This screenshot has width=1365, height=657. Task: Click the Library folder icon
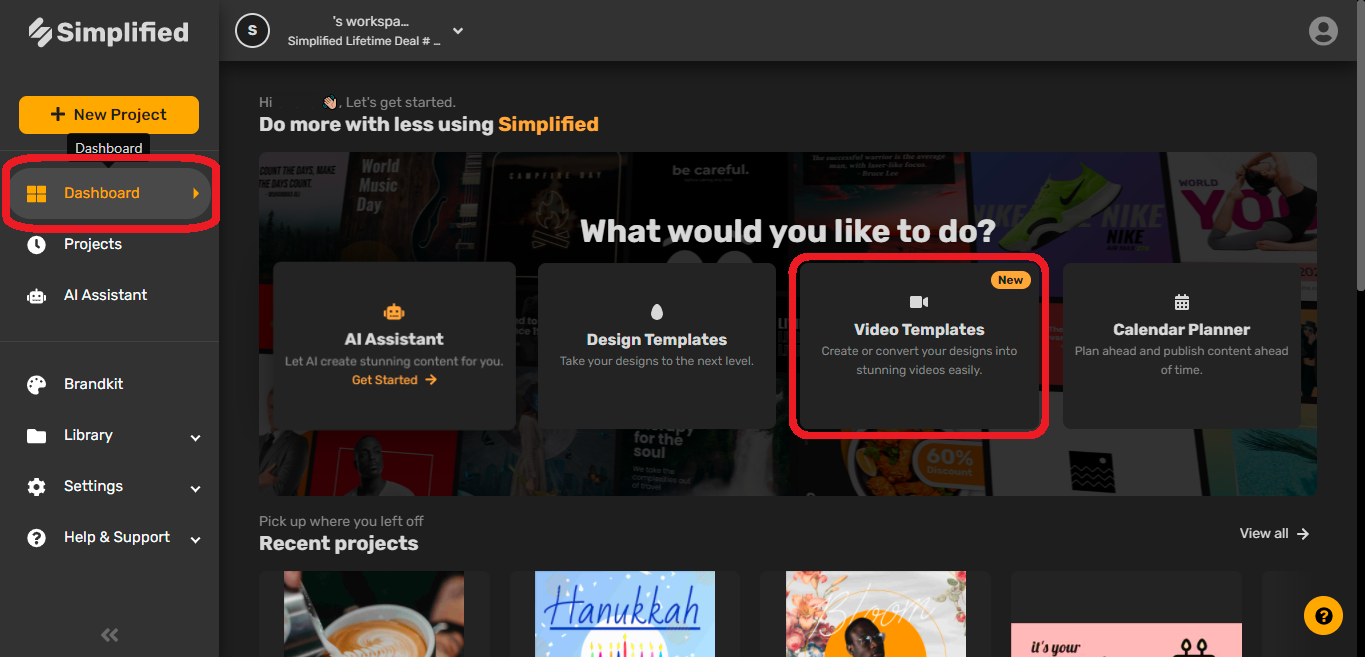point(37,435)
